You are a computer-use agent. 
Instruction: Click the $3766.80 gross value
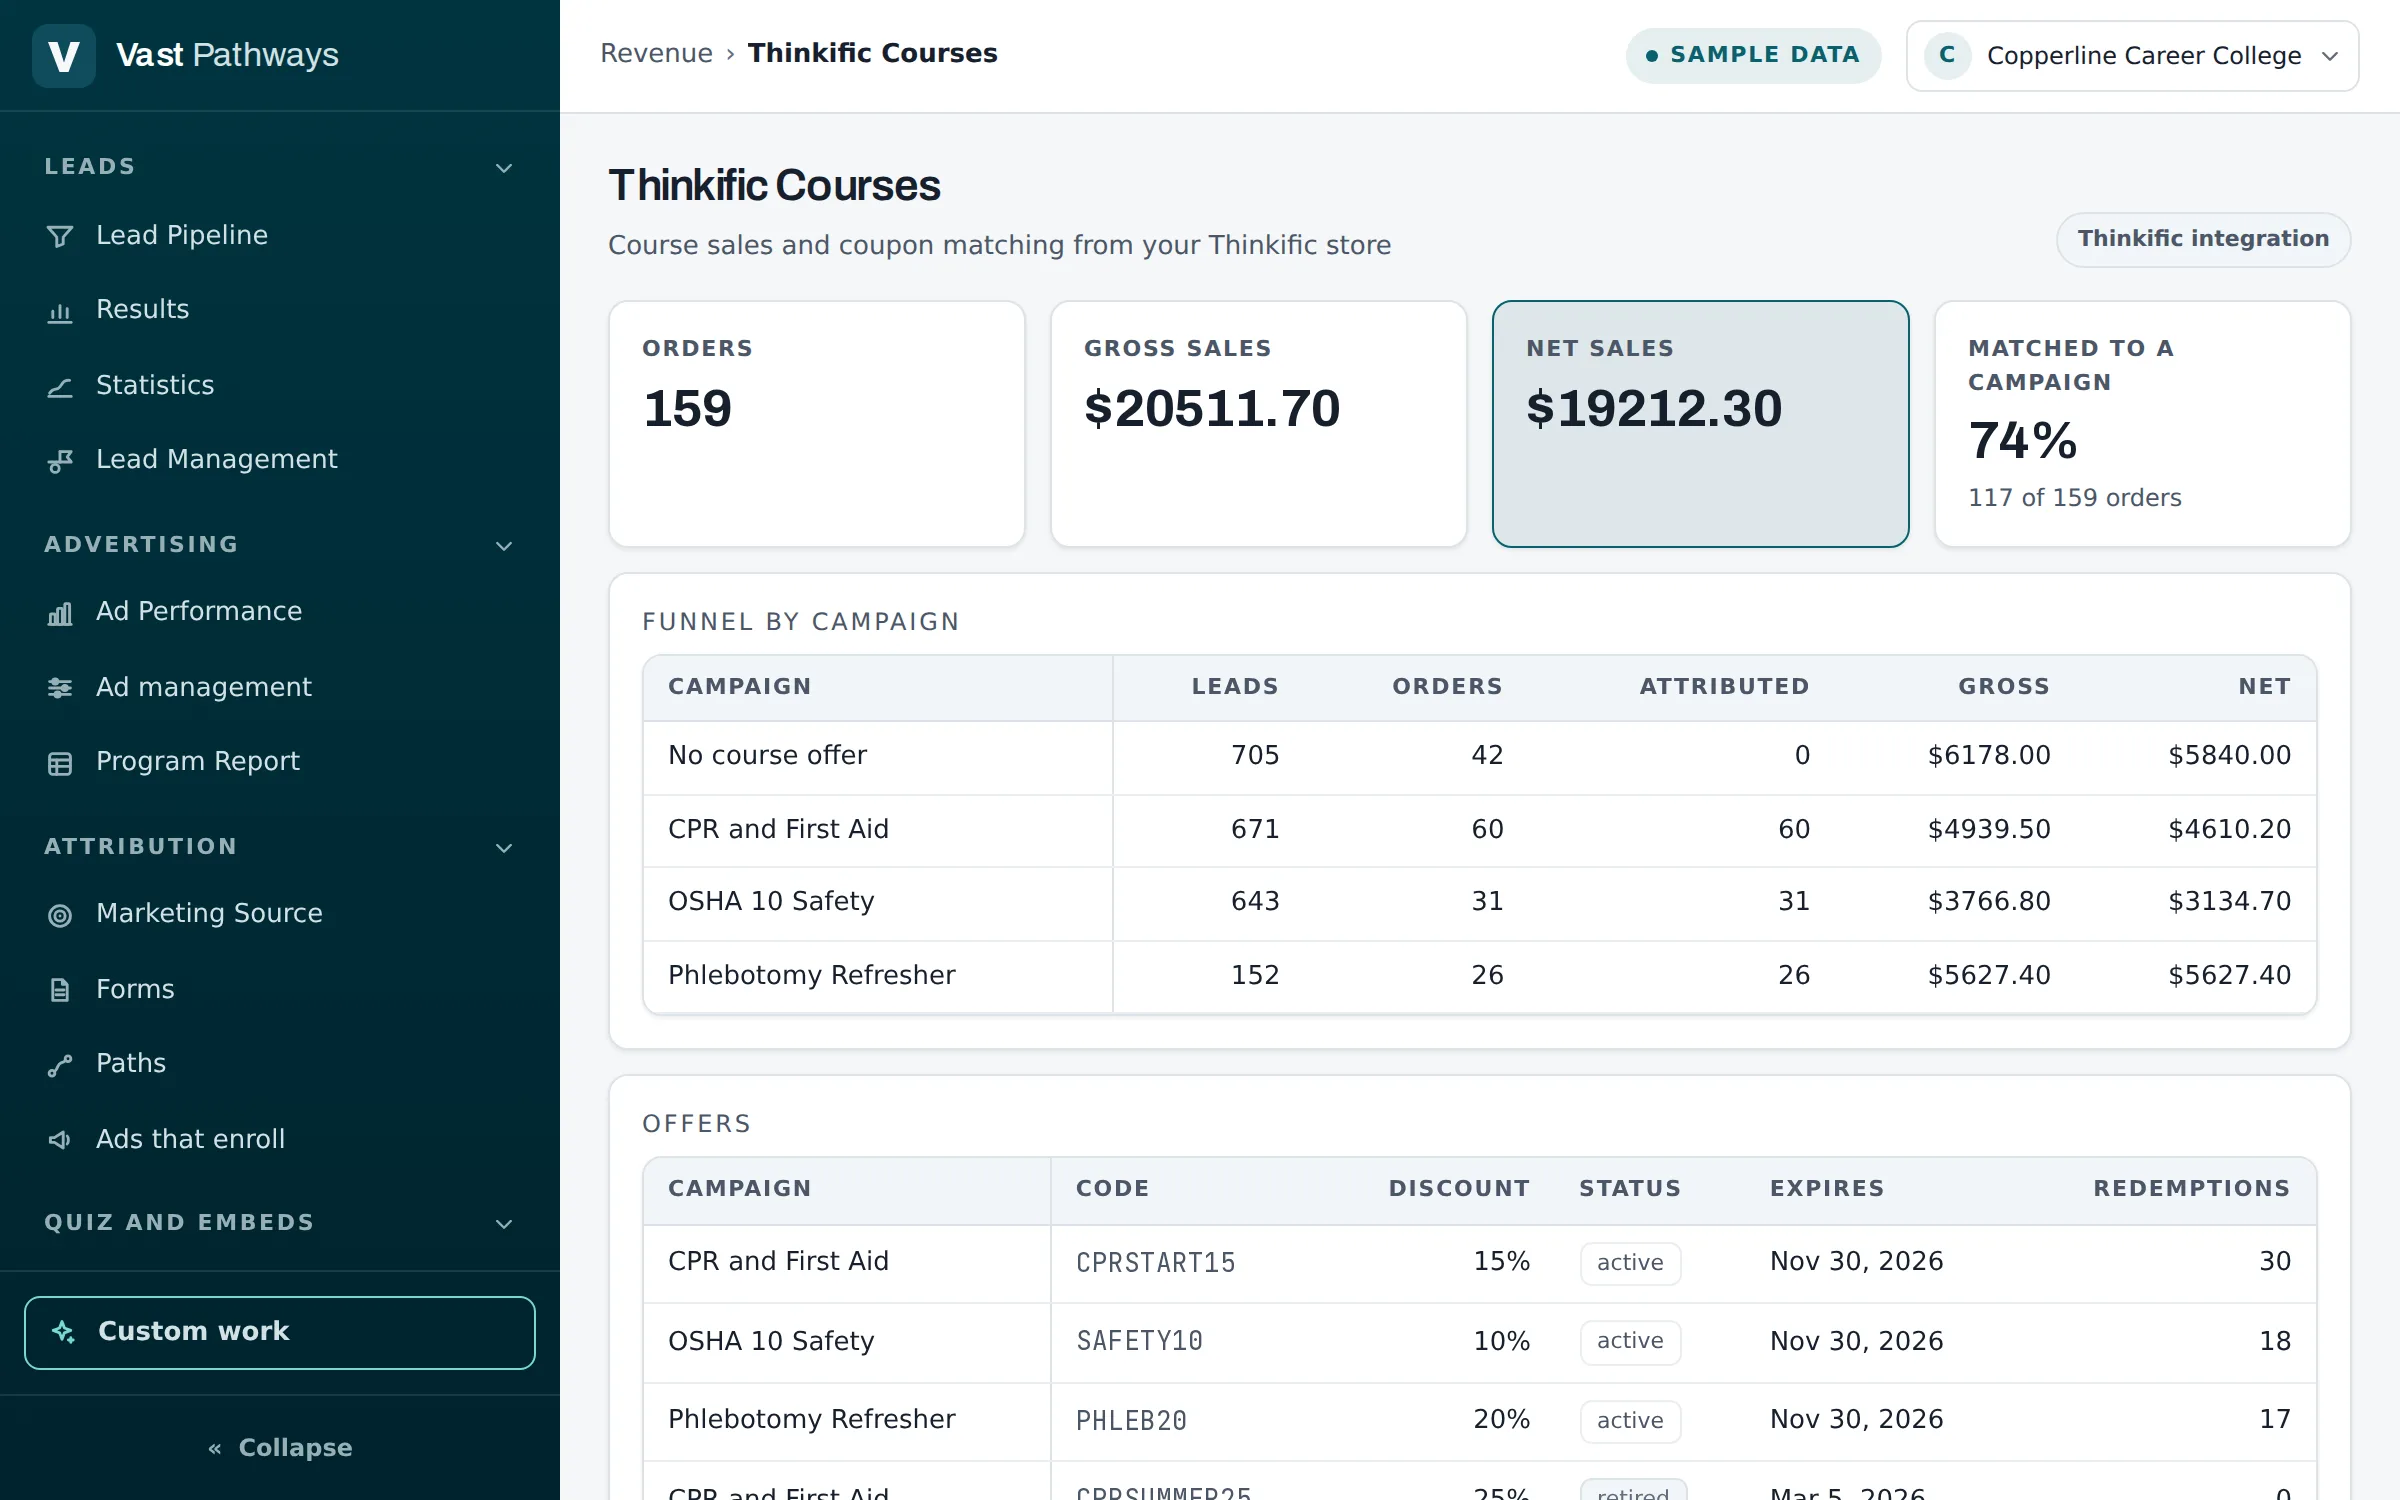pyautogui.click(x=1989, y=901)
